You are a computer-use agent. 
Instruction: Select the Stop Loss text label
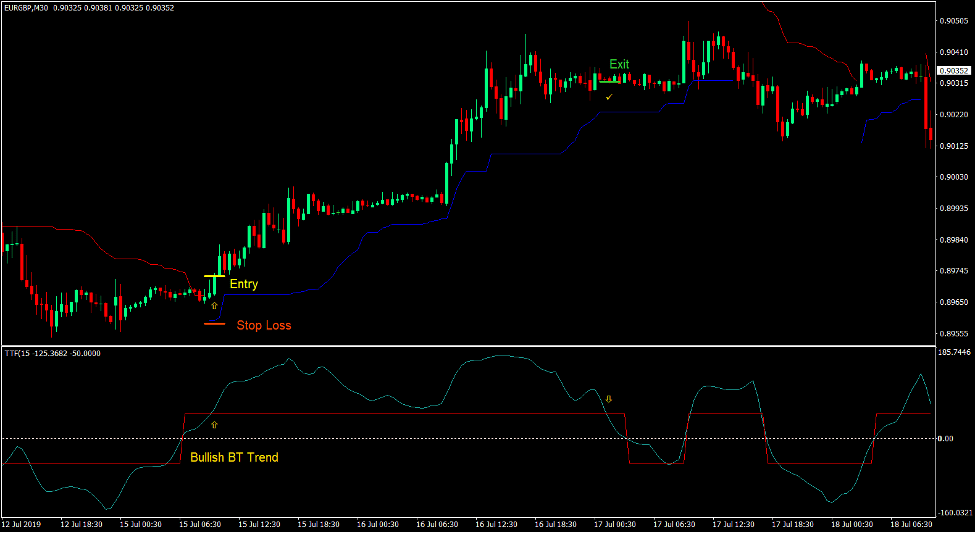pyautogui.click(x=264, y=325)
